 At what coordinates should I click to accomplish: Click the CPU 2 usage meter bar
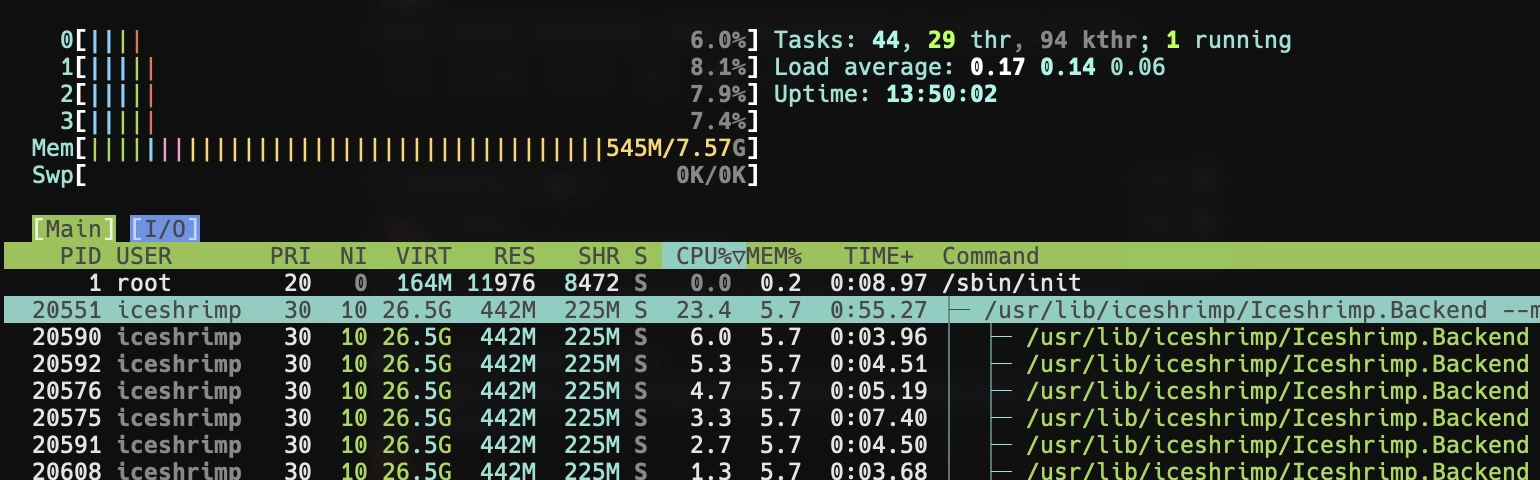point(409,95)
